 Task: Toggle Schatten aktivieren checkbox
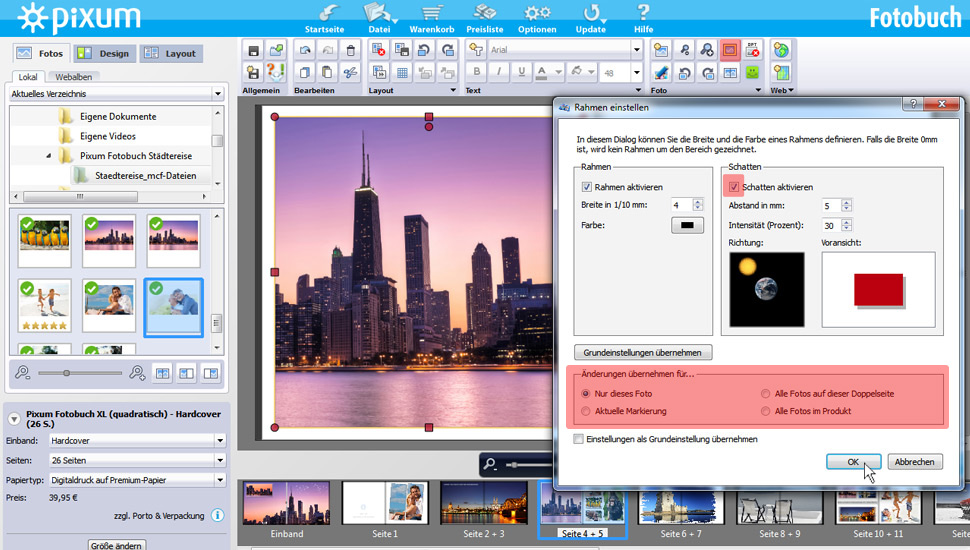(x=735, y=187)
